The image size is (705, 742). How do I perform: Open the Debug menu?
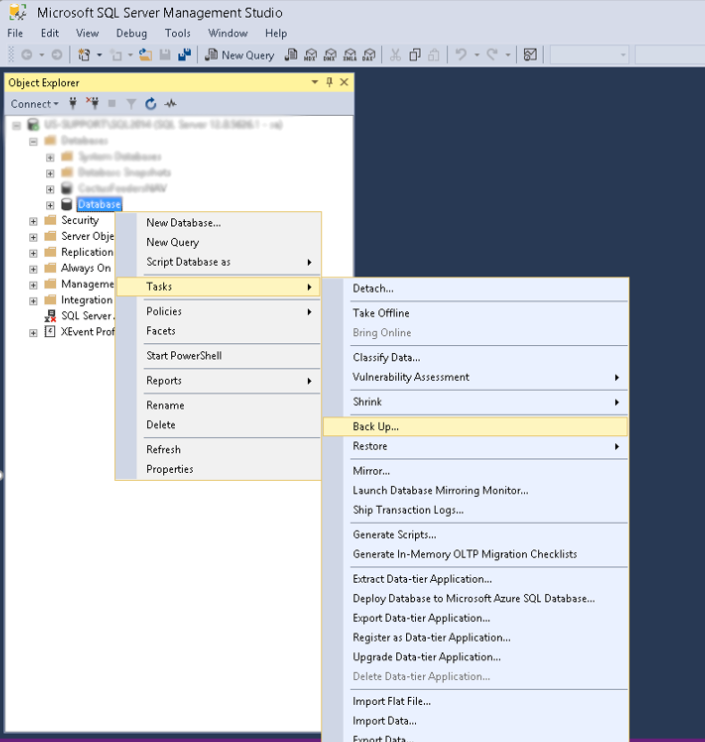pyautogui.click(x=132, y=33)
